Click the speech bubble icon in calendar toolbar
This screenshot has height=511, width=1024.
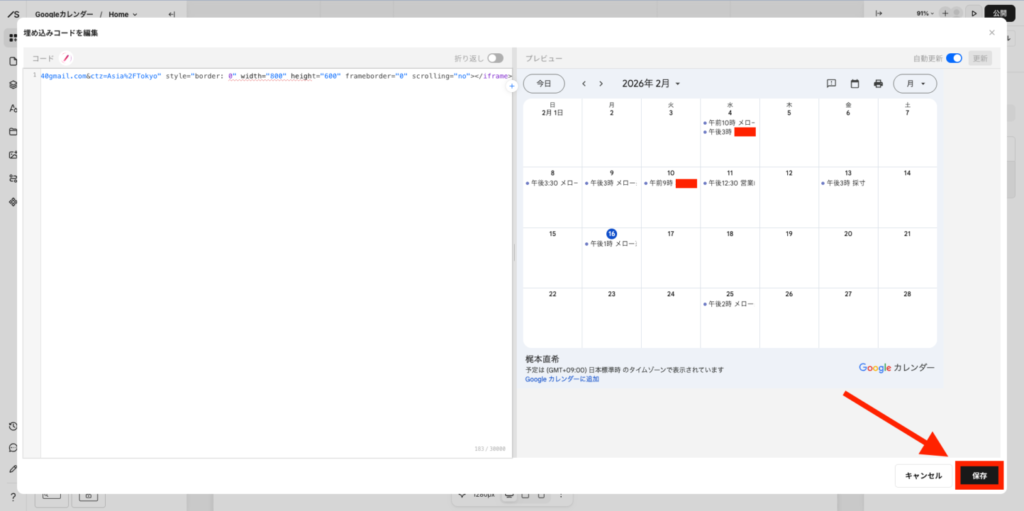tap(831, 84)
